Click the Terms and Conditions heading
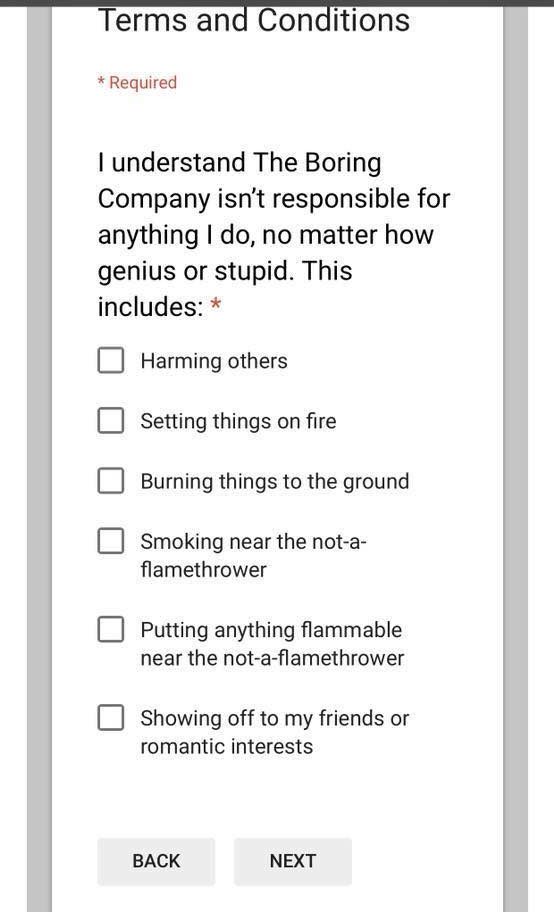The height and width of the screenshot is (912, 554). [x=254, y=21]
